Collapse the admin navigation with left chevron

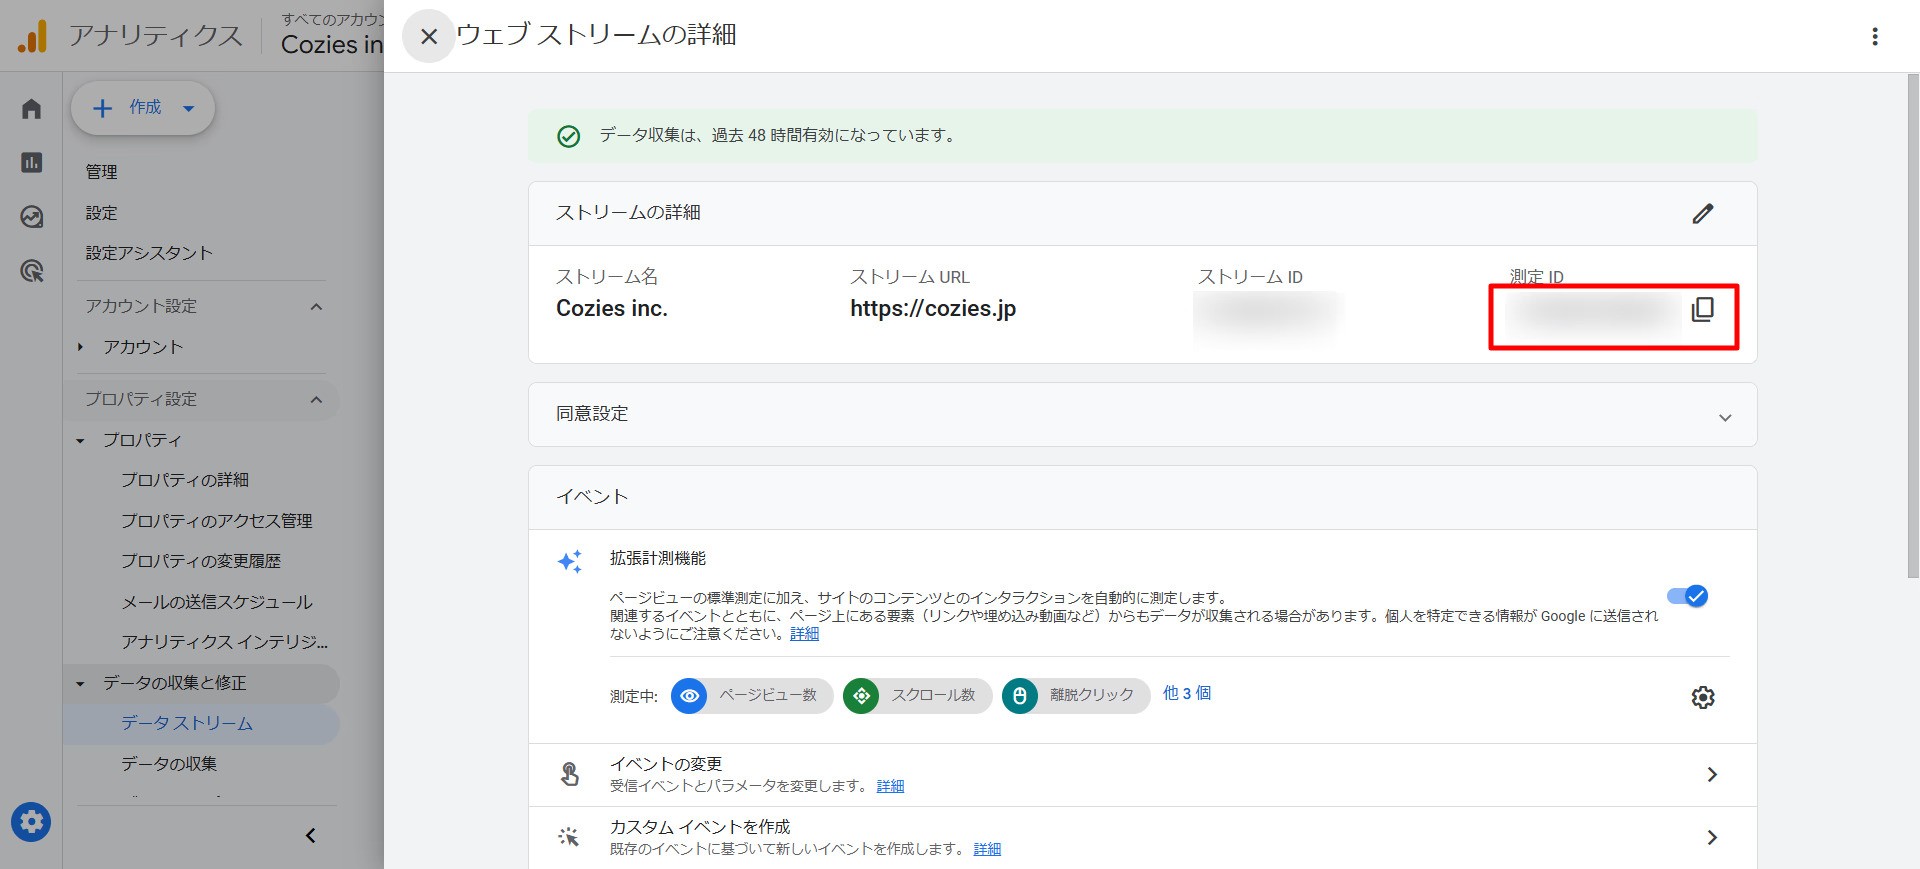[x=310, y=835]
